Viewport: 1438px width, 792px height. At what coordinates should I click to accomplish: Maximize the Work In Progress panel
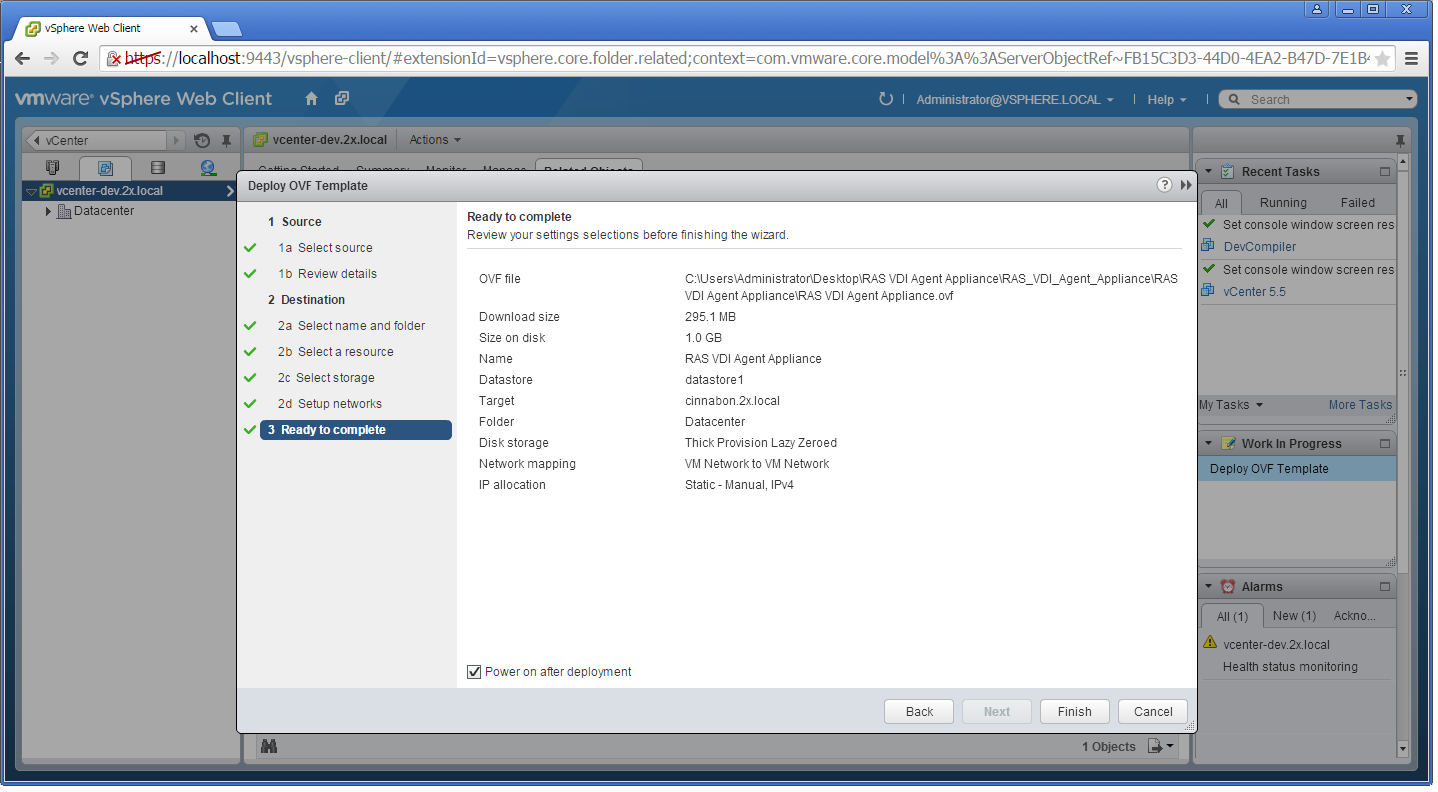point(1385,443)
